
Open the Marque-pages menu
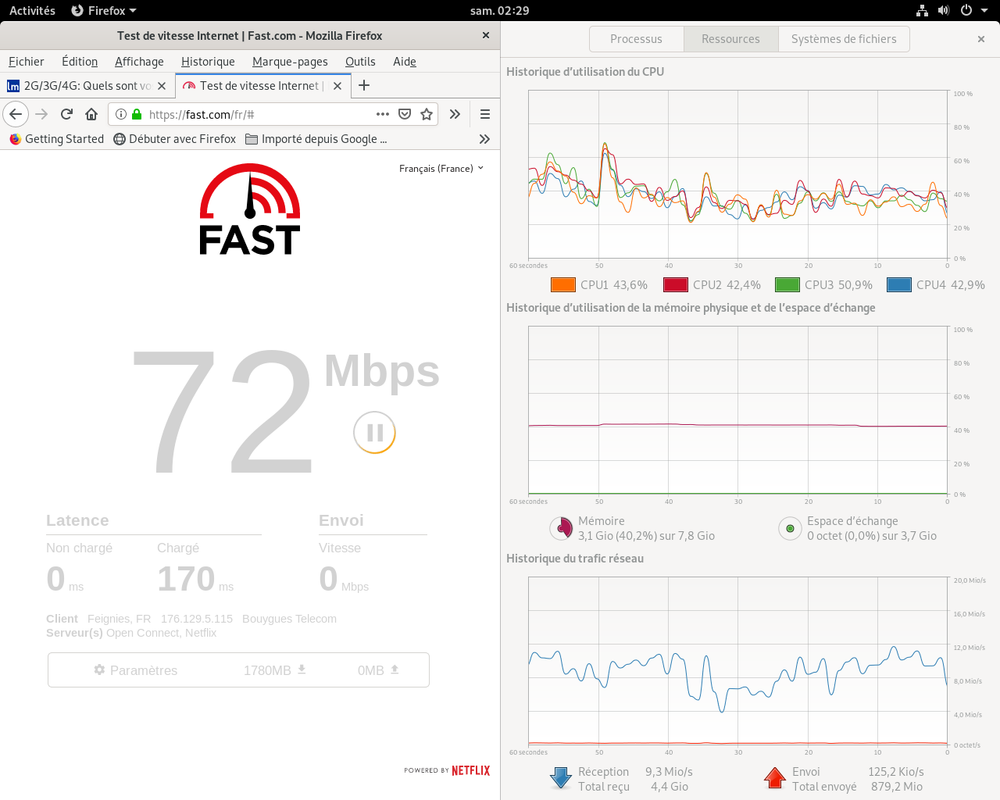[290, 62]
